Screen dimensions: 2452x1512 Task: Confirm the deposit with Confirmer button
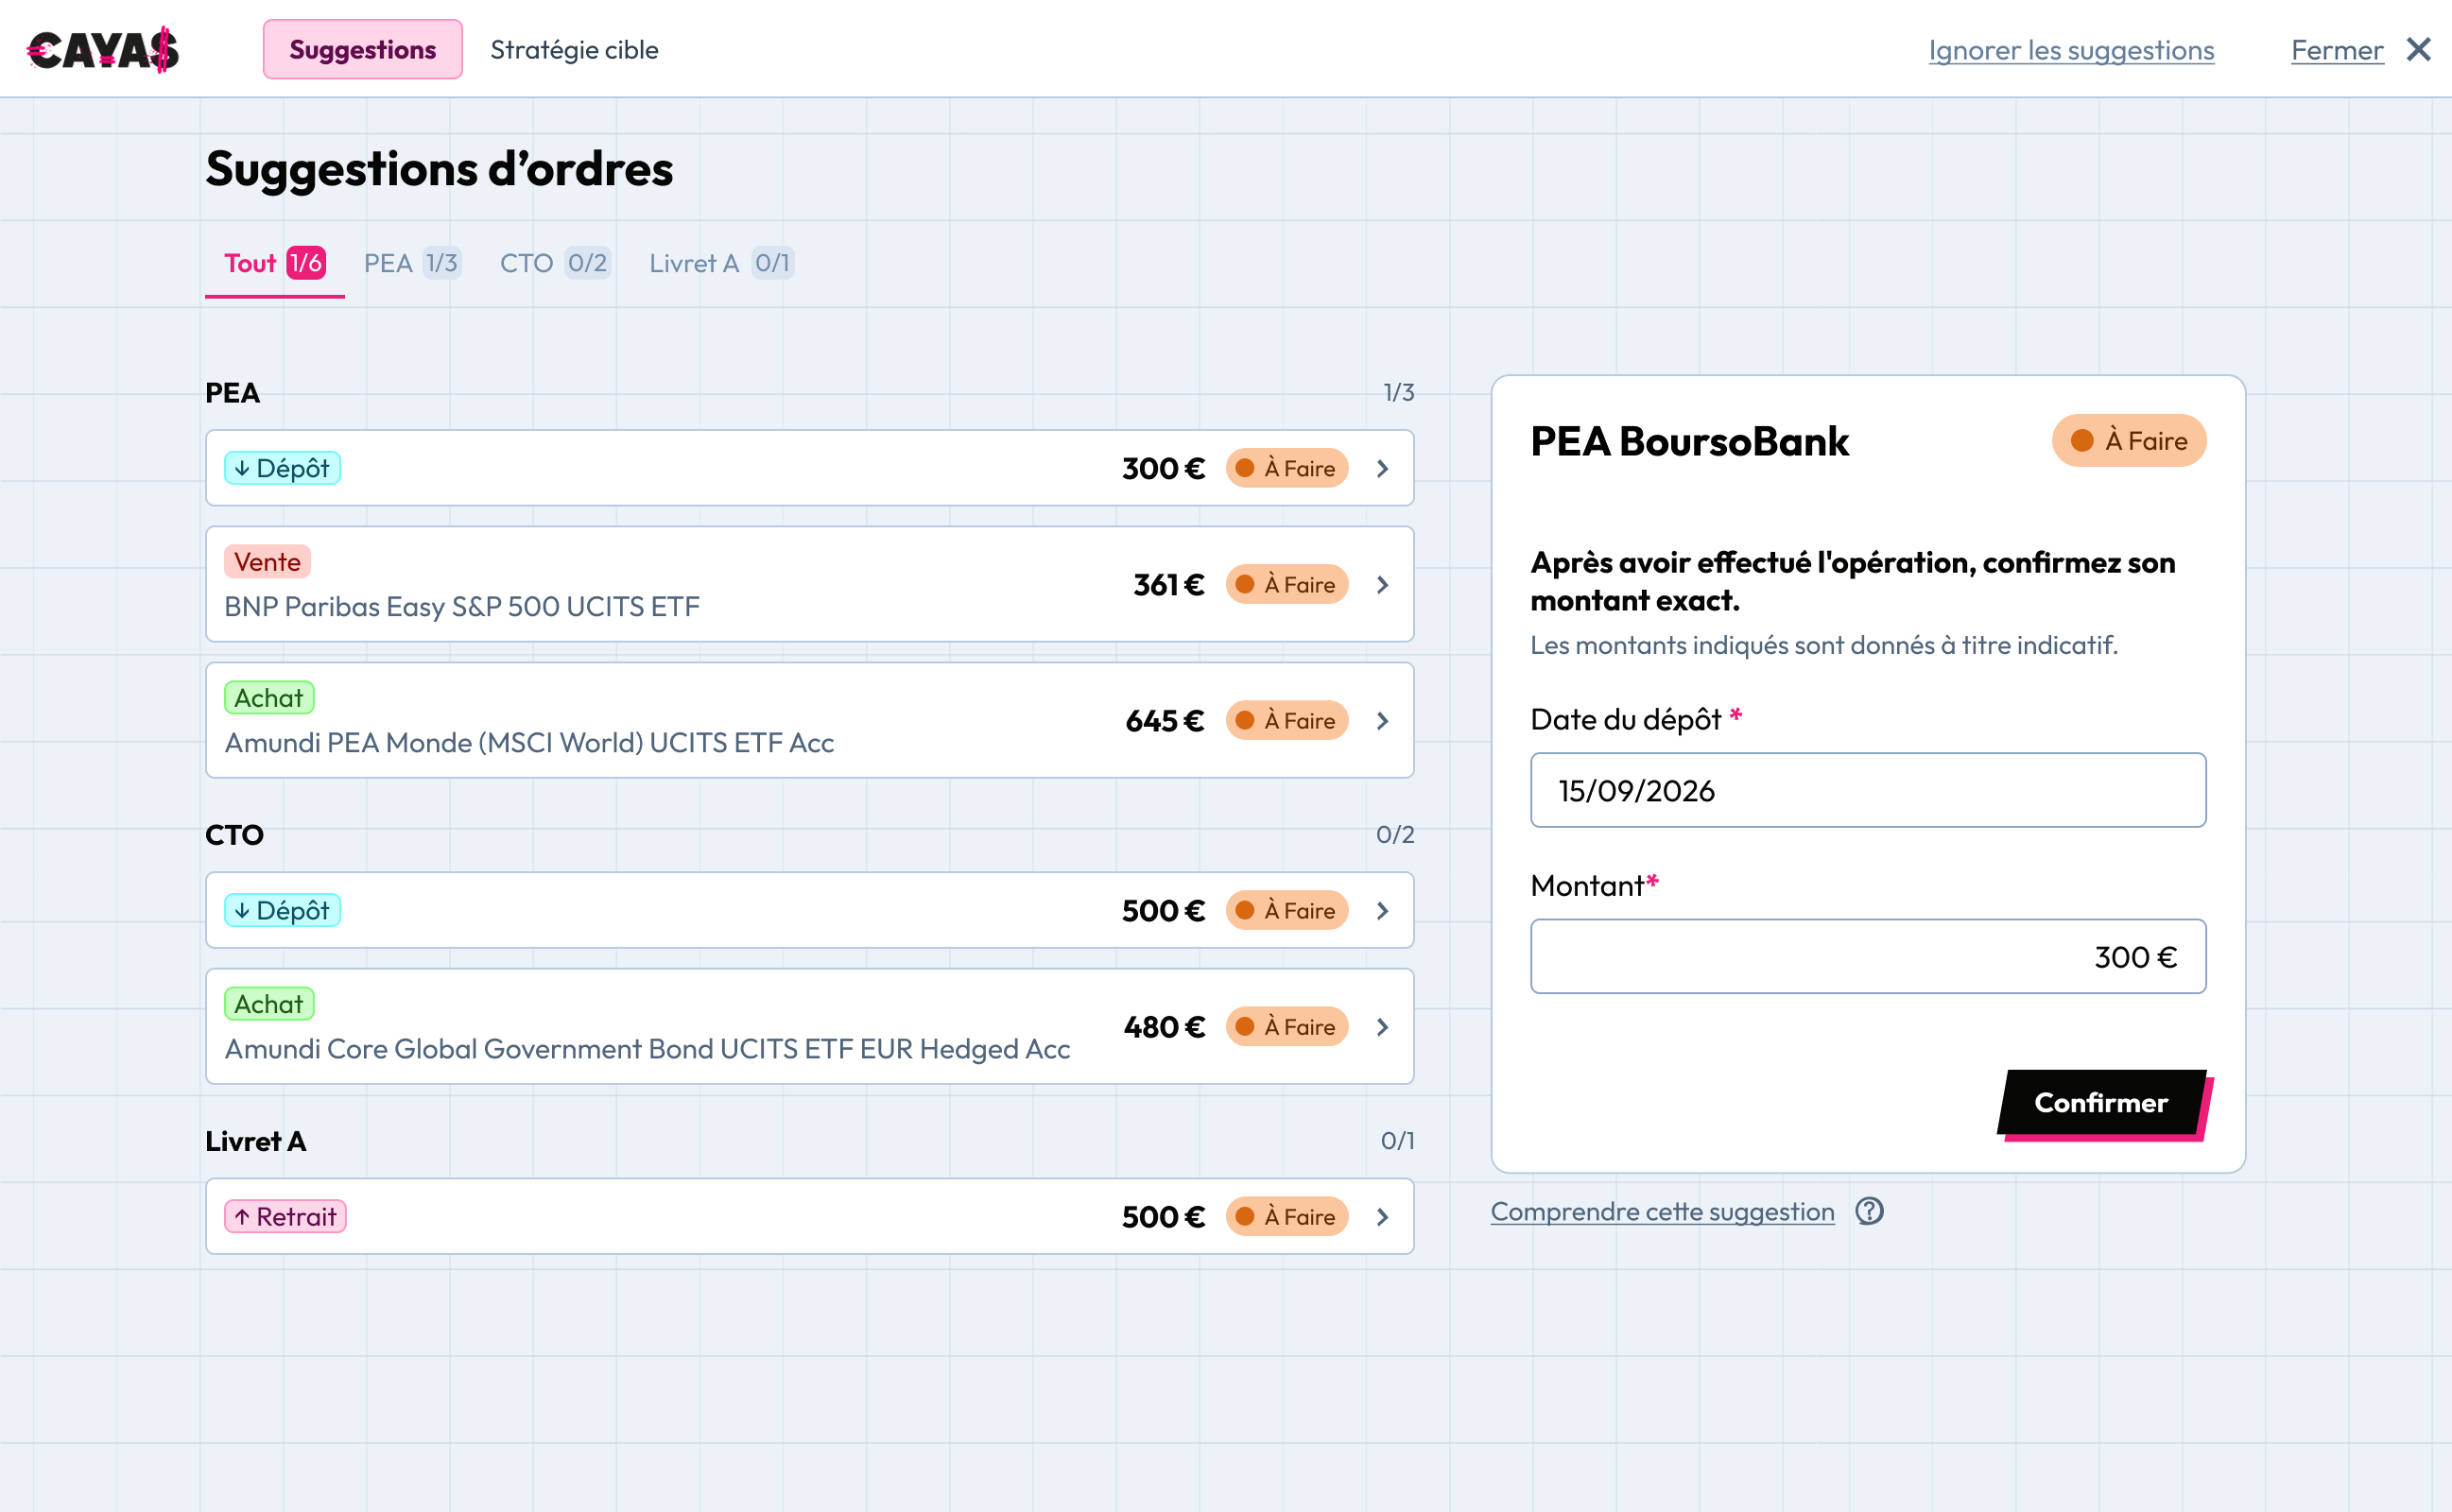coord(2101,1102)
